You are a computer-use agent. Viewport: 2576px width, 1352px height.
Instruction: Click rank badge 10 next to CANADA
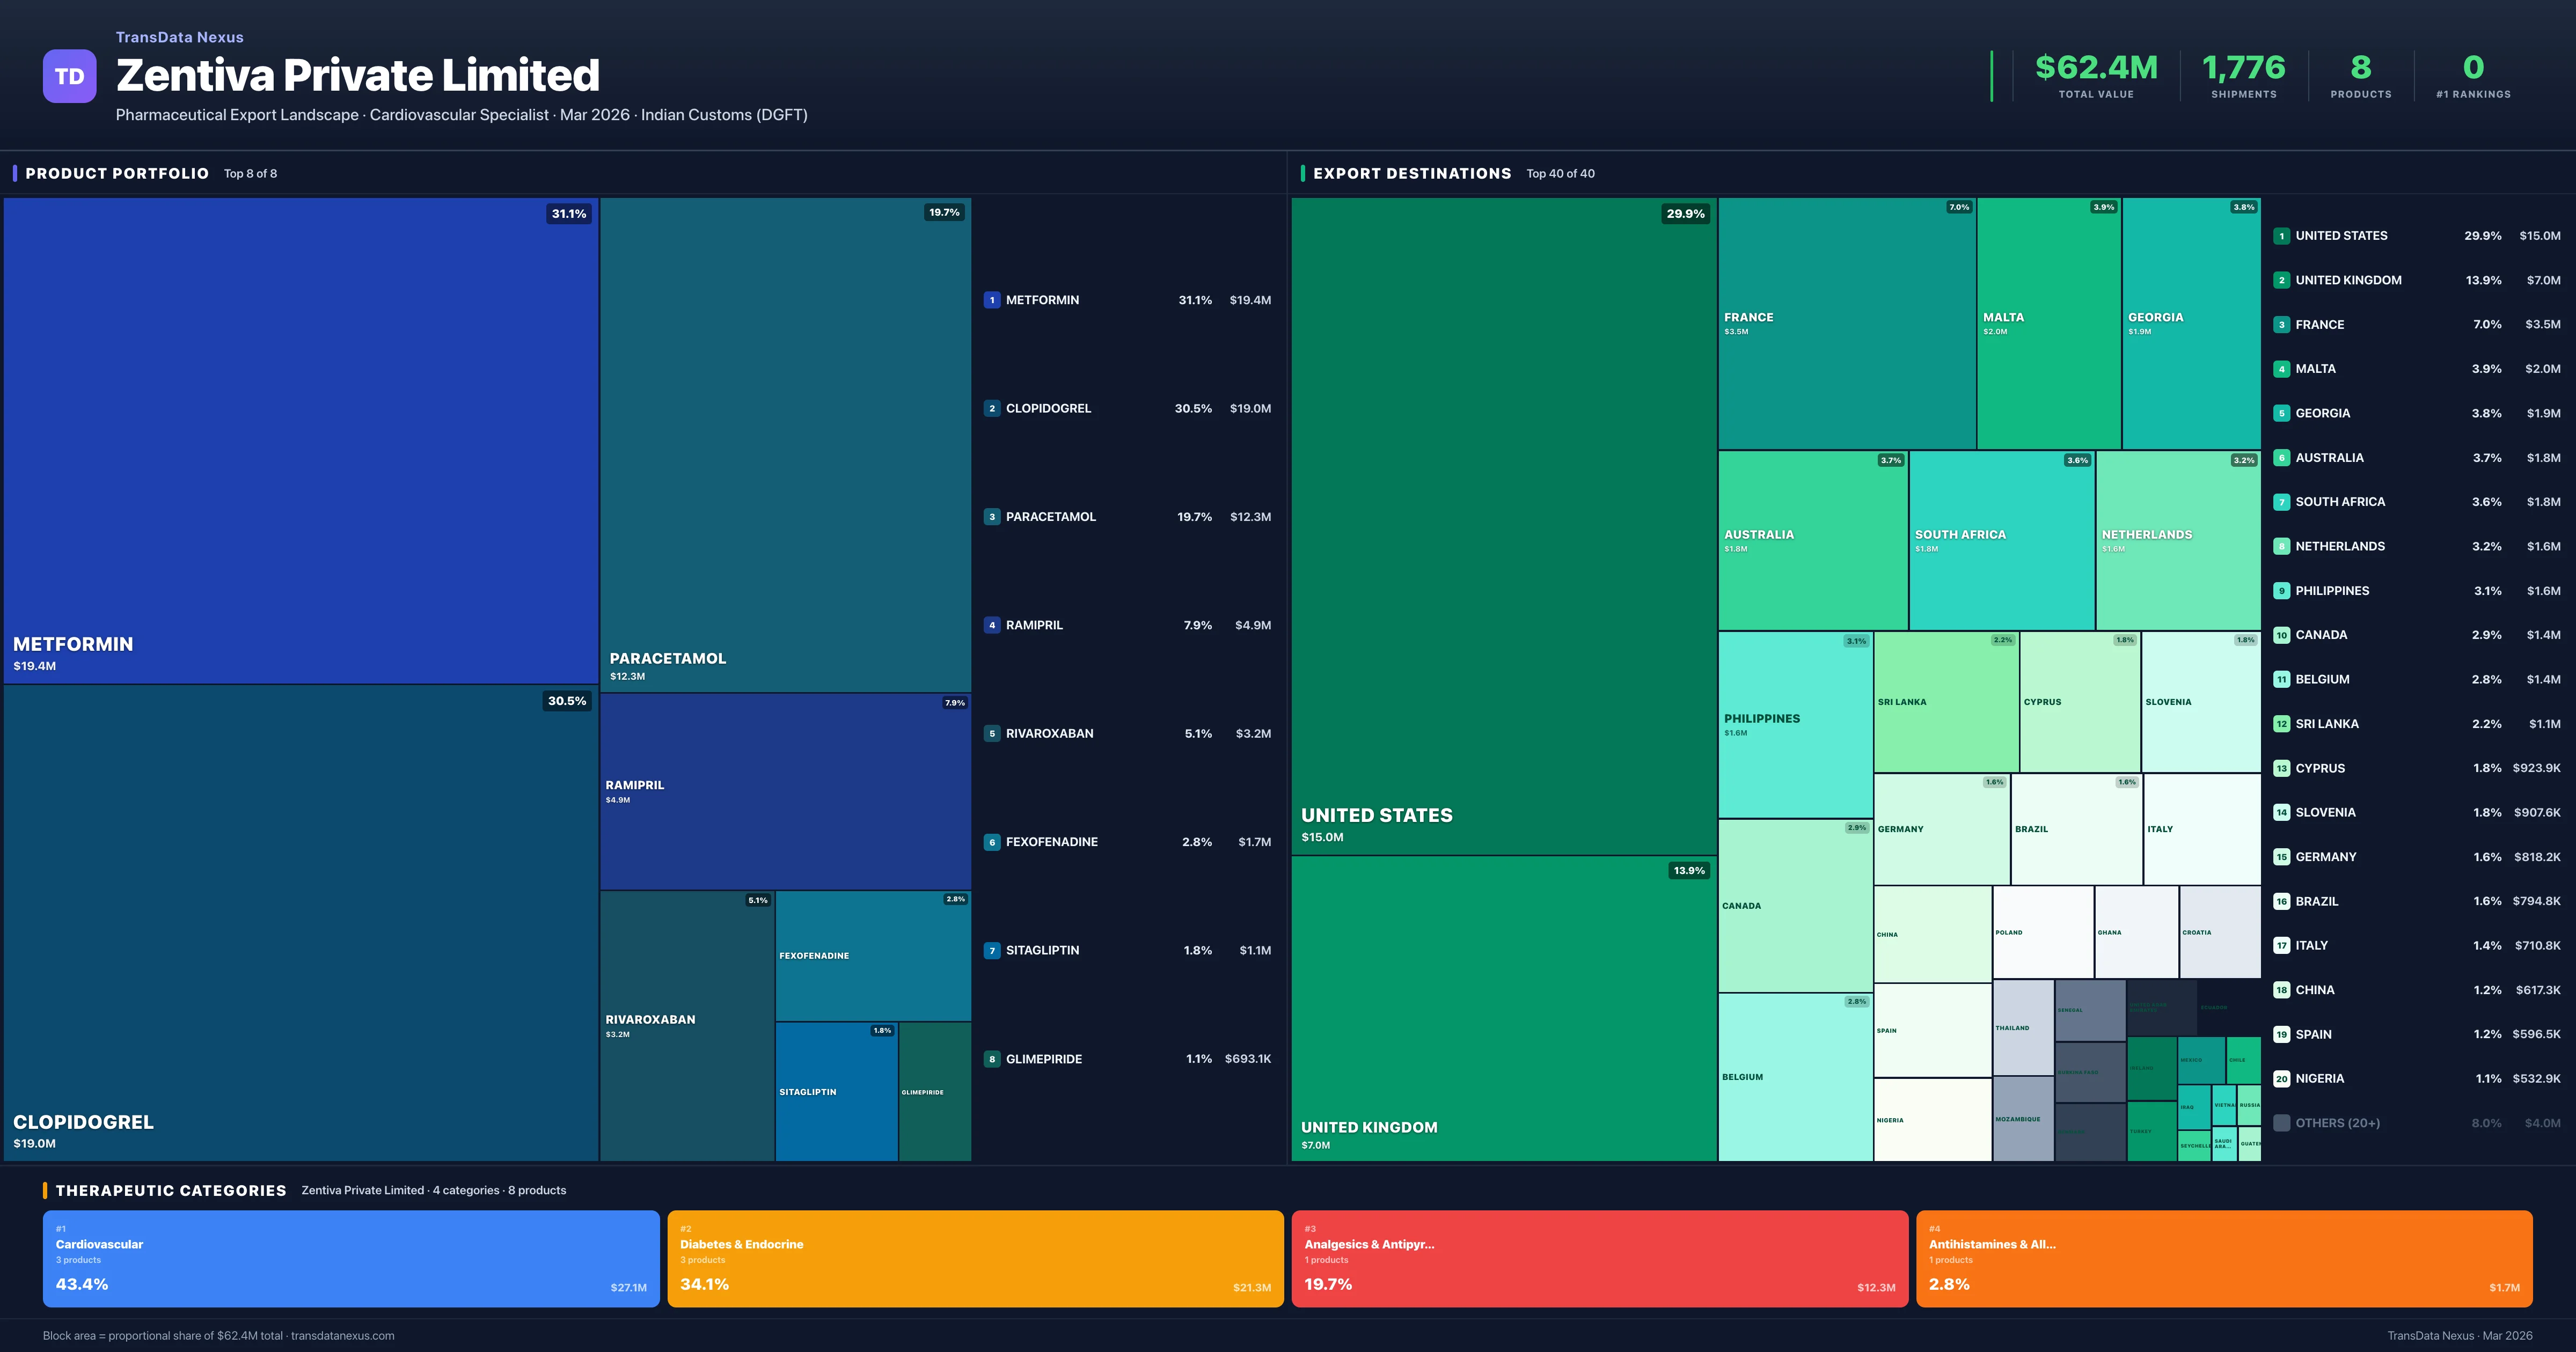[2281, 635]
